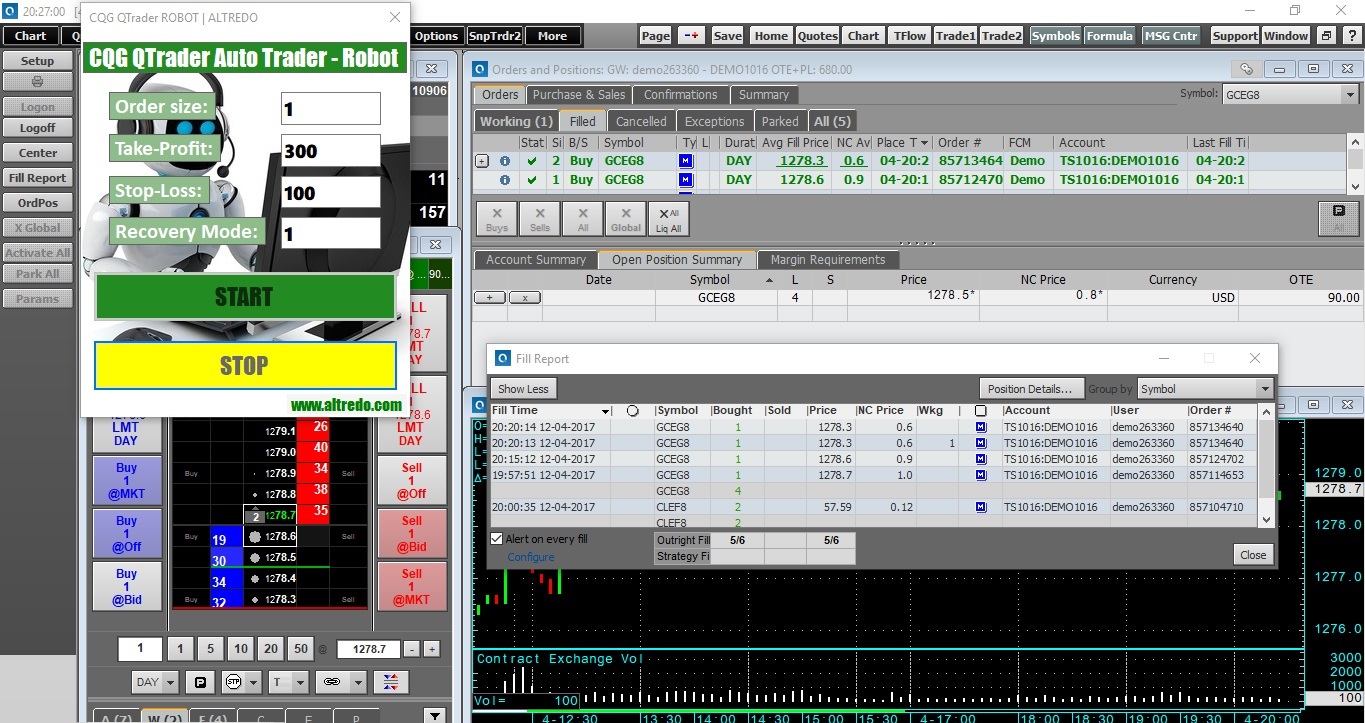
Task: Click the link icon in Orders and Positions title bar
Action: click(1246, 69)
